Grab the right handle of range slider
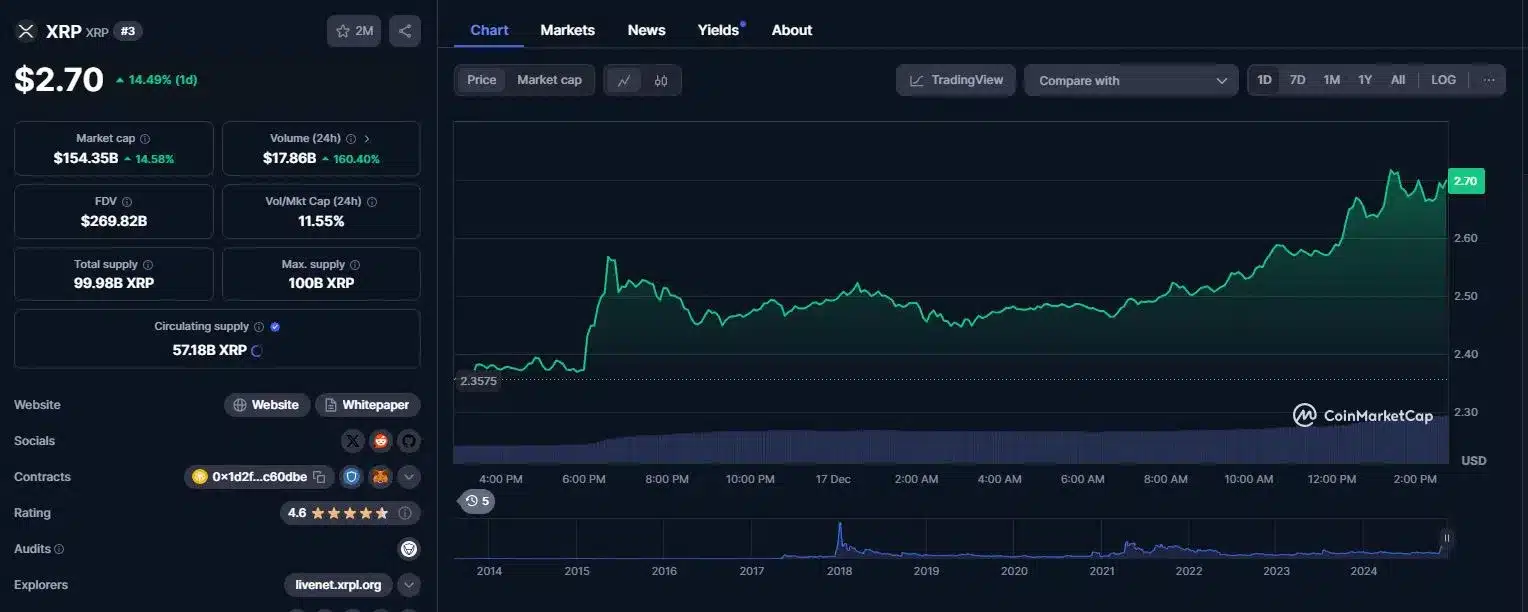 (x=1446, y=538)
